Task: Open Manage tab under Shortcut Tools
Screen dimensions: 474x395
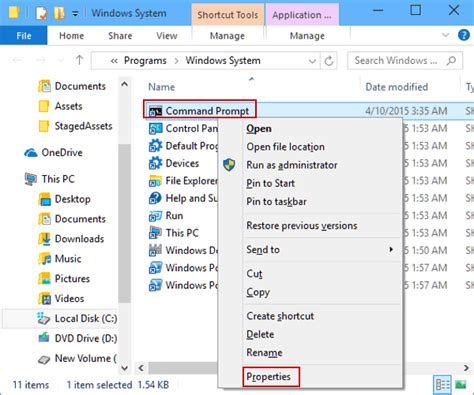Action: point(227,36)
